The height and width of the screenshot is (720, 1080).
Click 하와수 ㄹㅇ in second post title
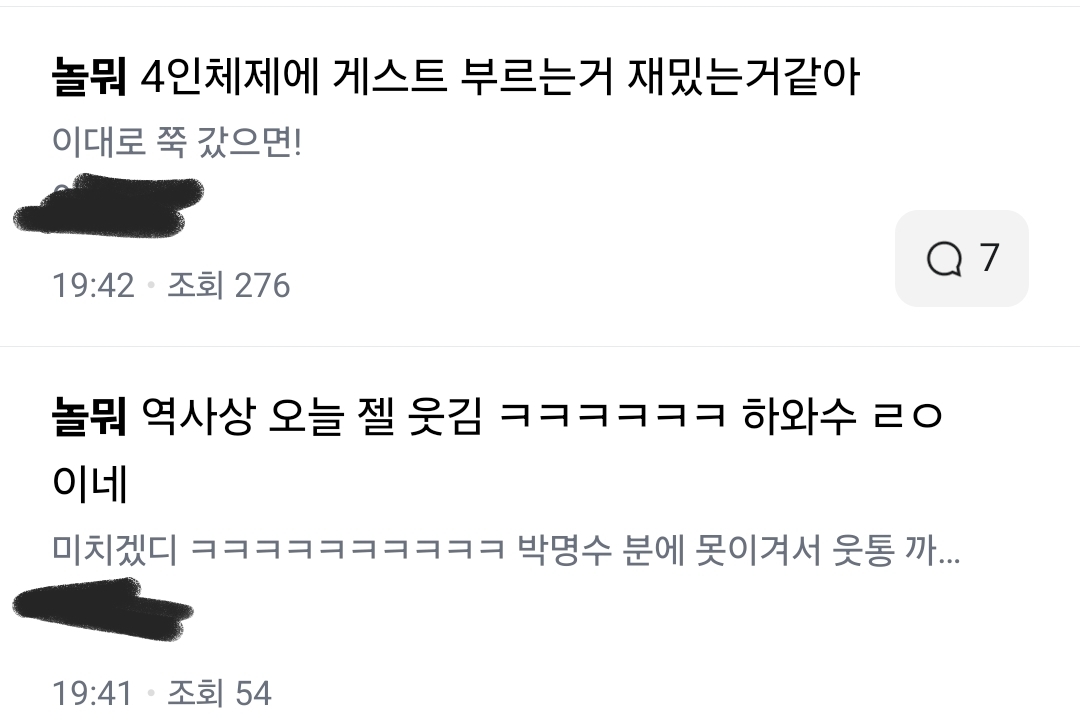coord(842,416)
